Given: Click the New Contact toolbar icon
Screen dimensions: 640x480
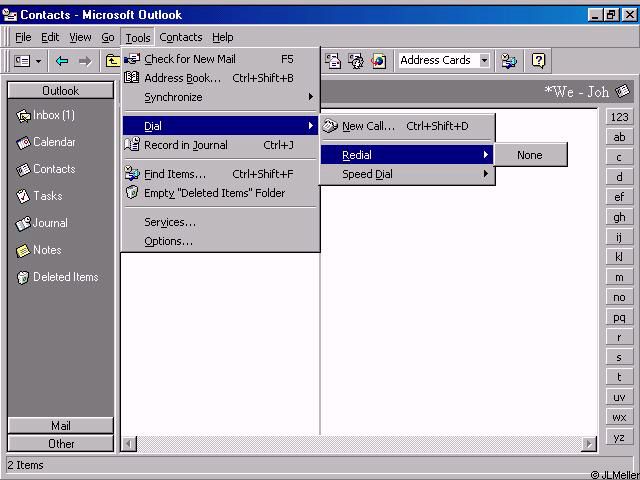Looking at the screenshot, I should coord(22,61).
